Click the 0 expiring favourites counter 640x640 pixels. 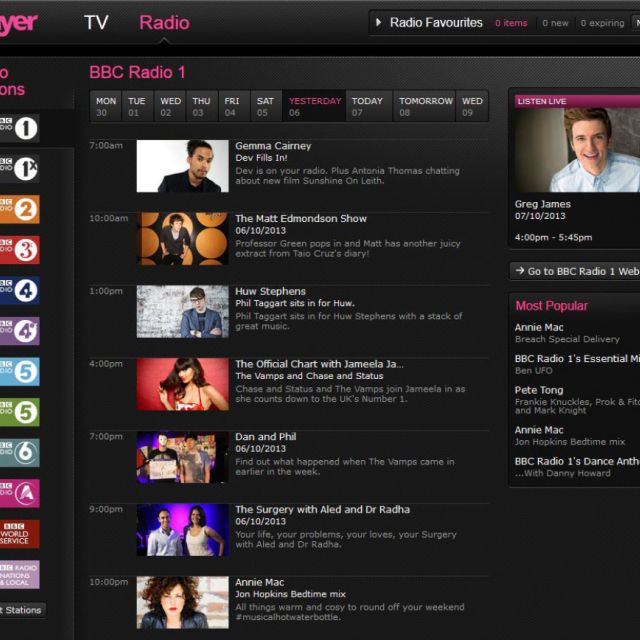click(602, 23)
